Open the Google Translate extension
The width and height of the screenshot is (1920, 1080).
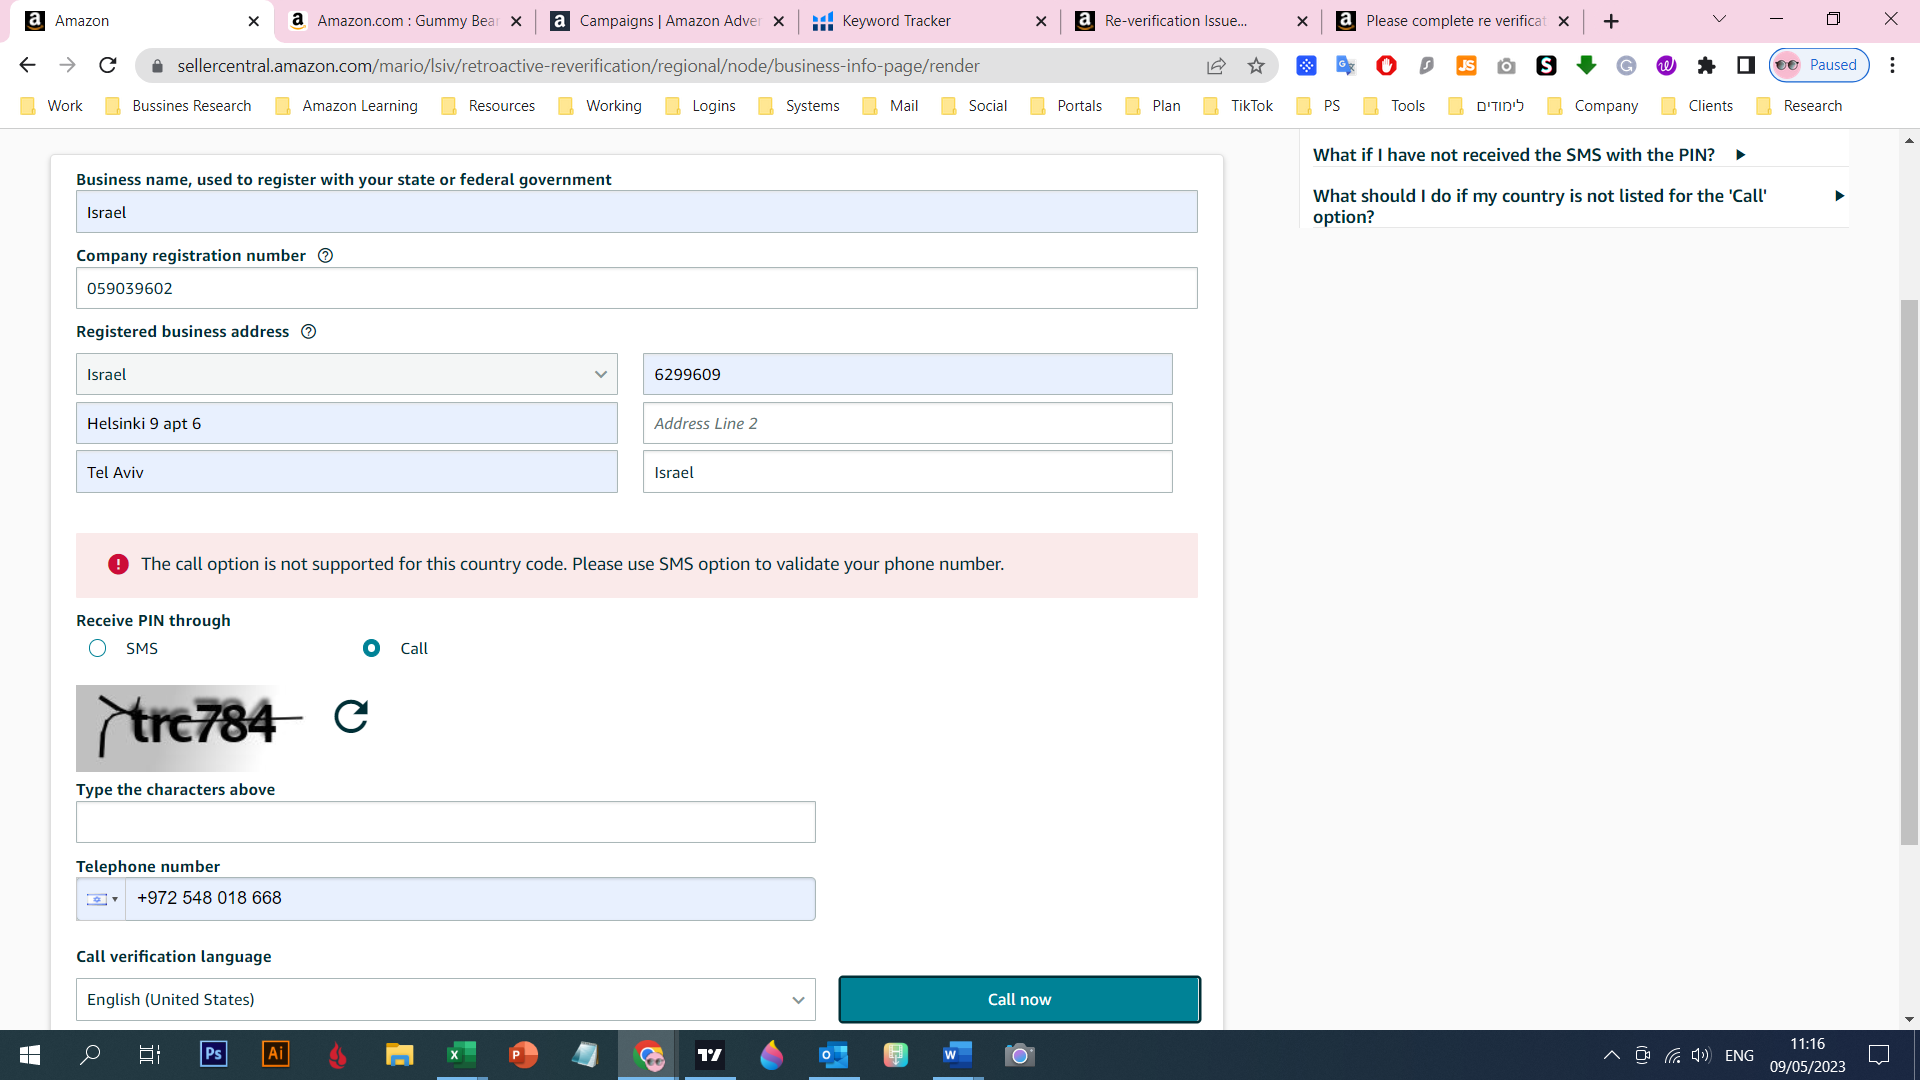pyautogui.click(x=1346, y=66)
